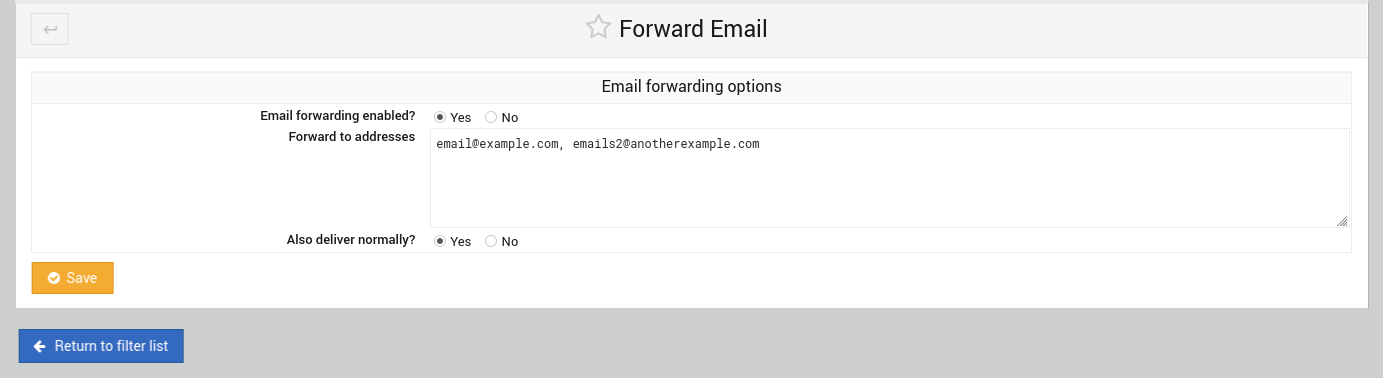Viewport: 1383px width, 378px height.
Task: Click the Also deliver normally? label
Action: (x=351, y=240)
